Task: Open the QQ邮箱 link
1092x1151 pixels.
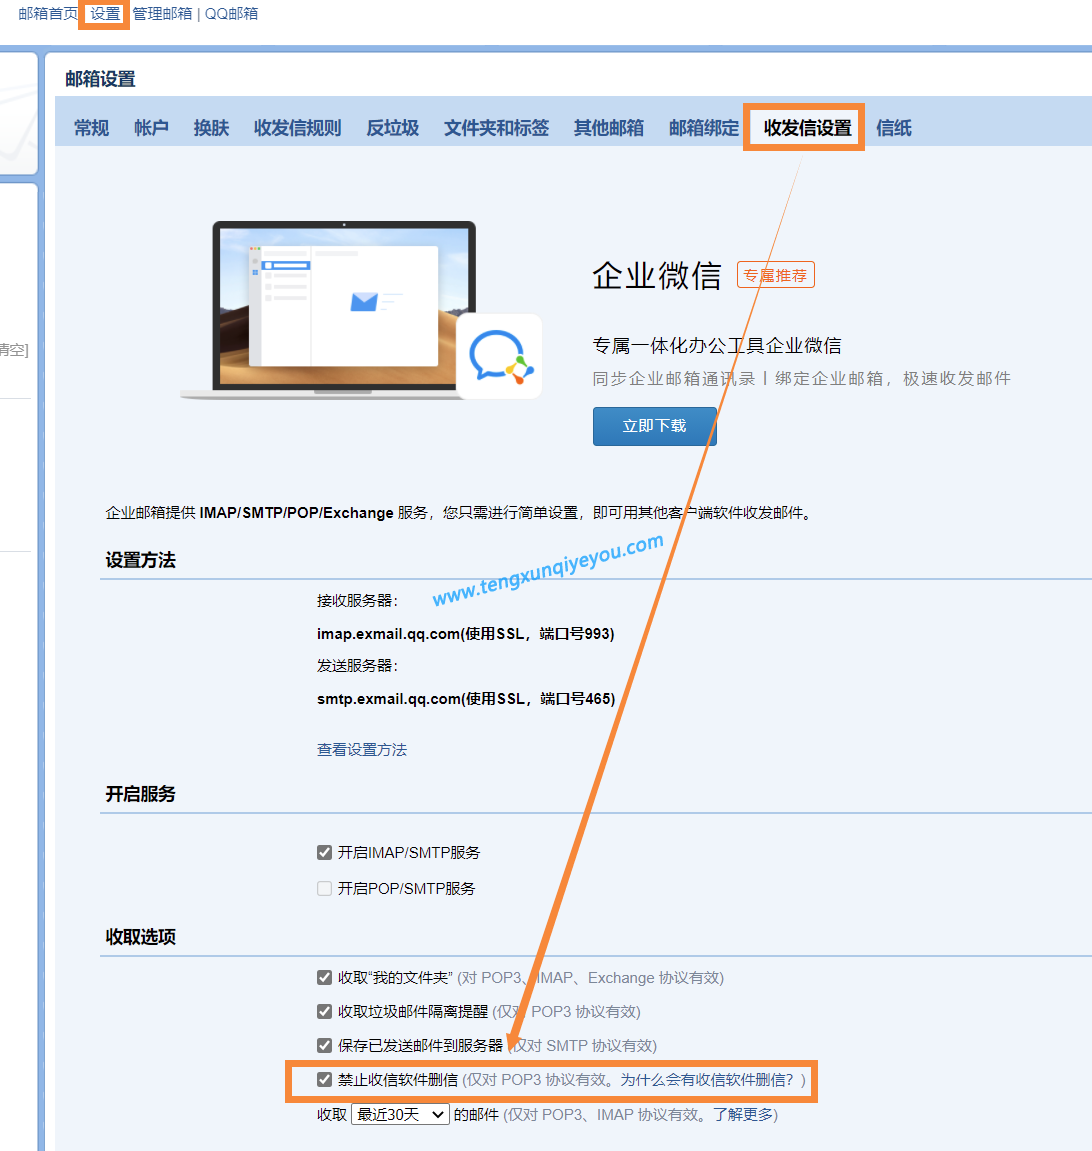Action: (231, 14)
